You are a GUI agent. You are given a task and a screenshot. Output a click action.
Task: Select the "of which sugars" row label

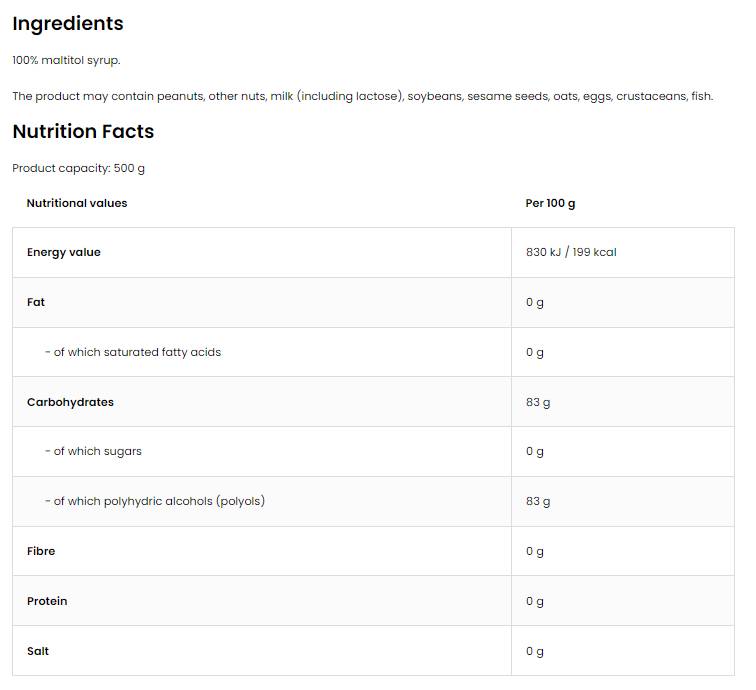pyautogui.click(x=93, y=451)
